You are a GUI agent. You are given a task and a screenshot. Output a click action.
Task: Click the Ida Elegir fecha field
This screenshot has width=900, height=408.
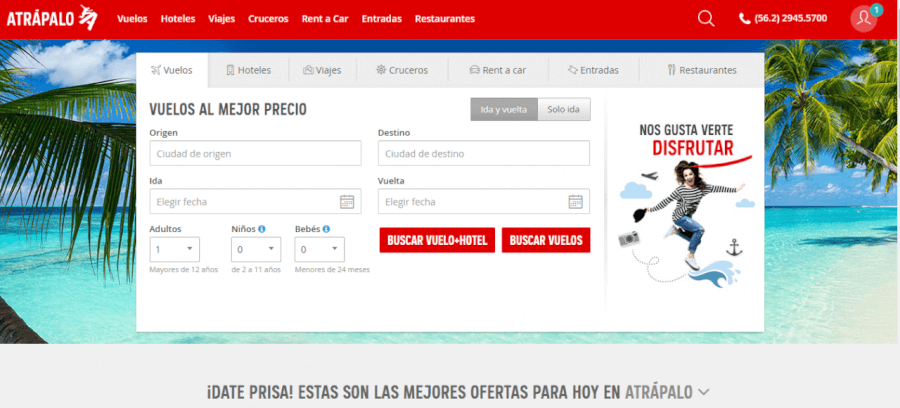[x=255, y=201]
